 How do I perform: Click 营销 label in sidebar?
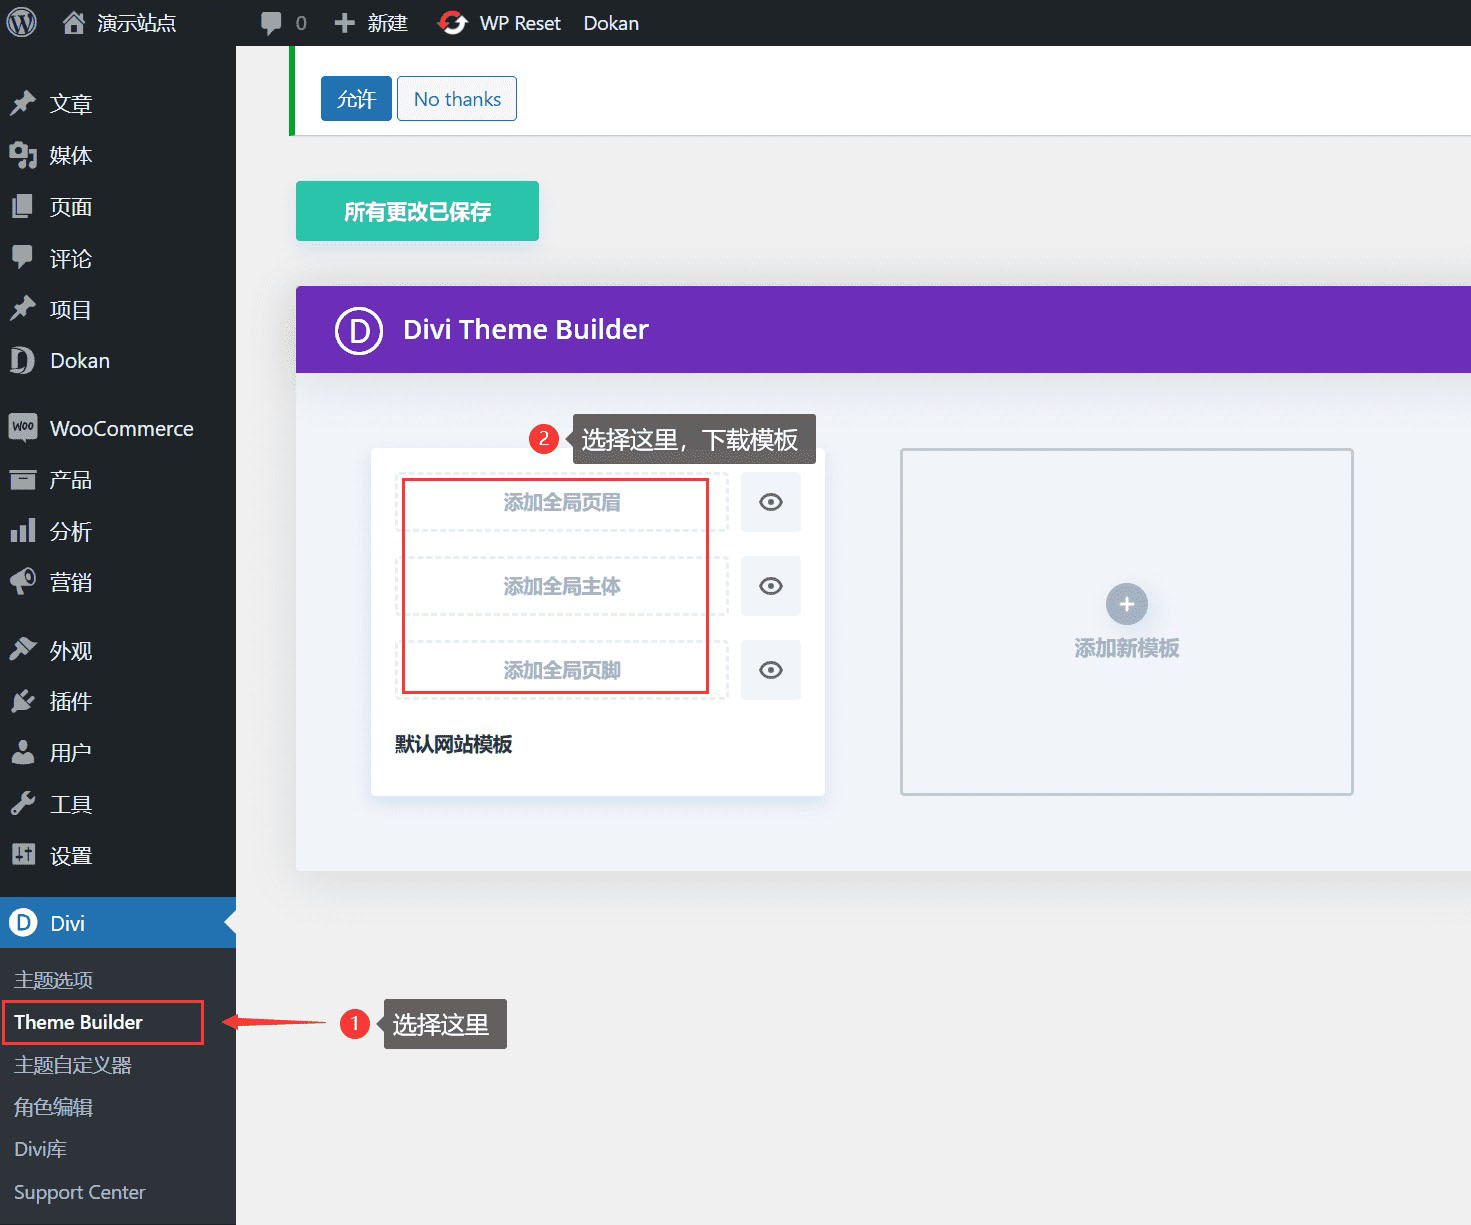[x=71, y=582]
